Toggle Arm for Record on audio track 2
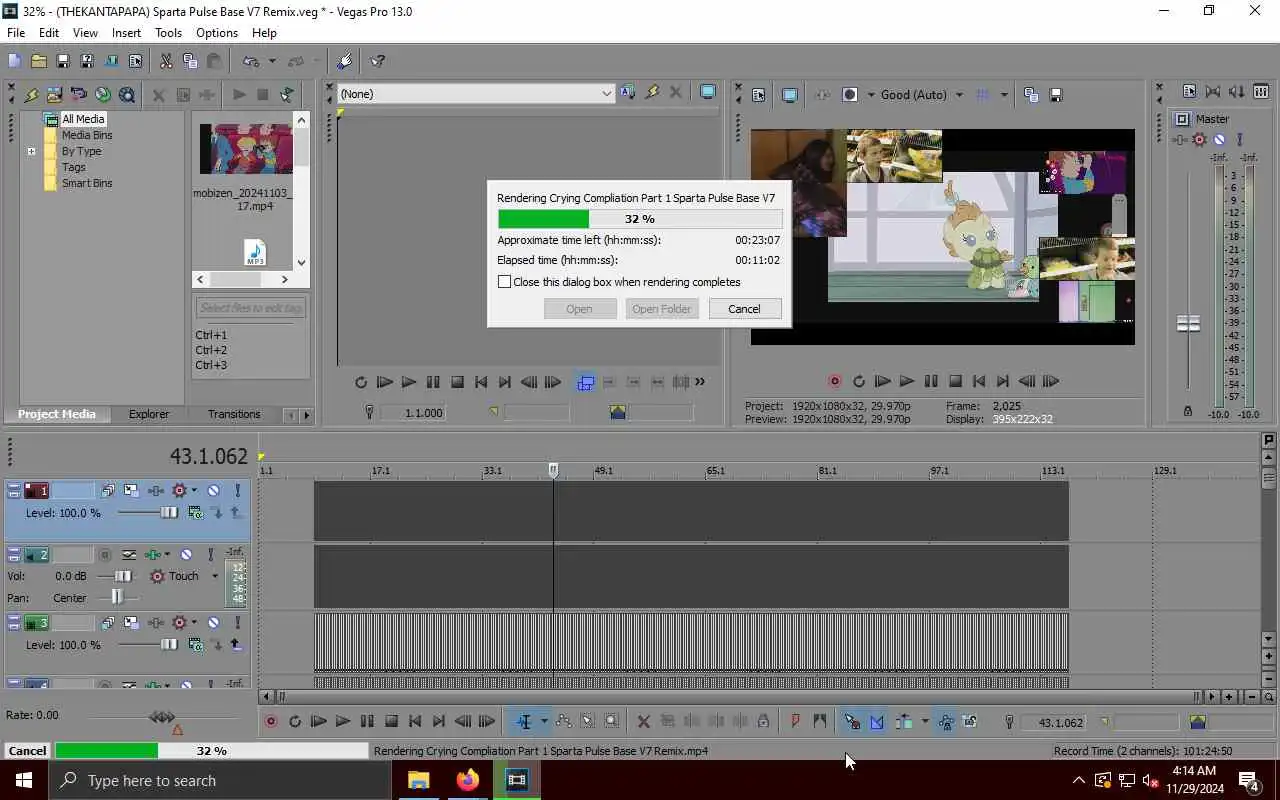Screen dimensions: 1280x800 (105, 554)
